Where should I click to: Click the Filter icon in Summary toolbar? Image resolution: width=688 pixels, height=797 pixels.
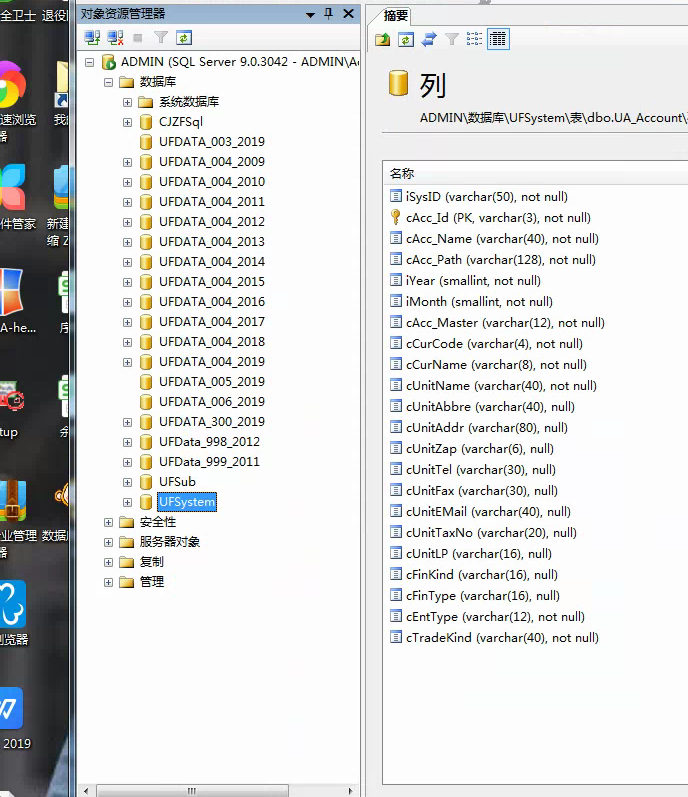tap(452, 39)
